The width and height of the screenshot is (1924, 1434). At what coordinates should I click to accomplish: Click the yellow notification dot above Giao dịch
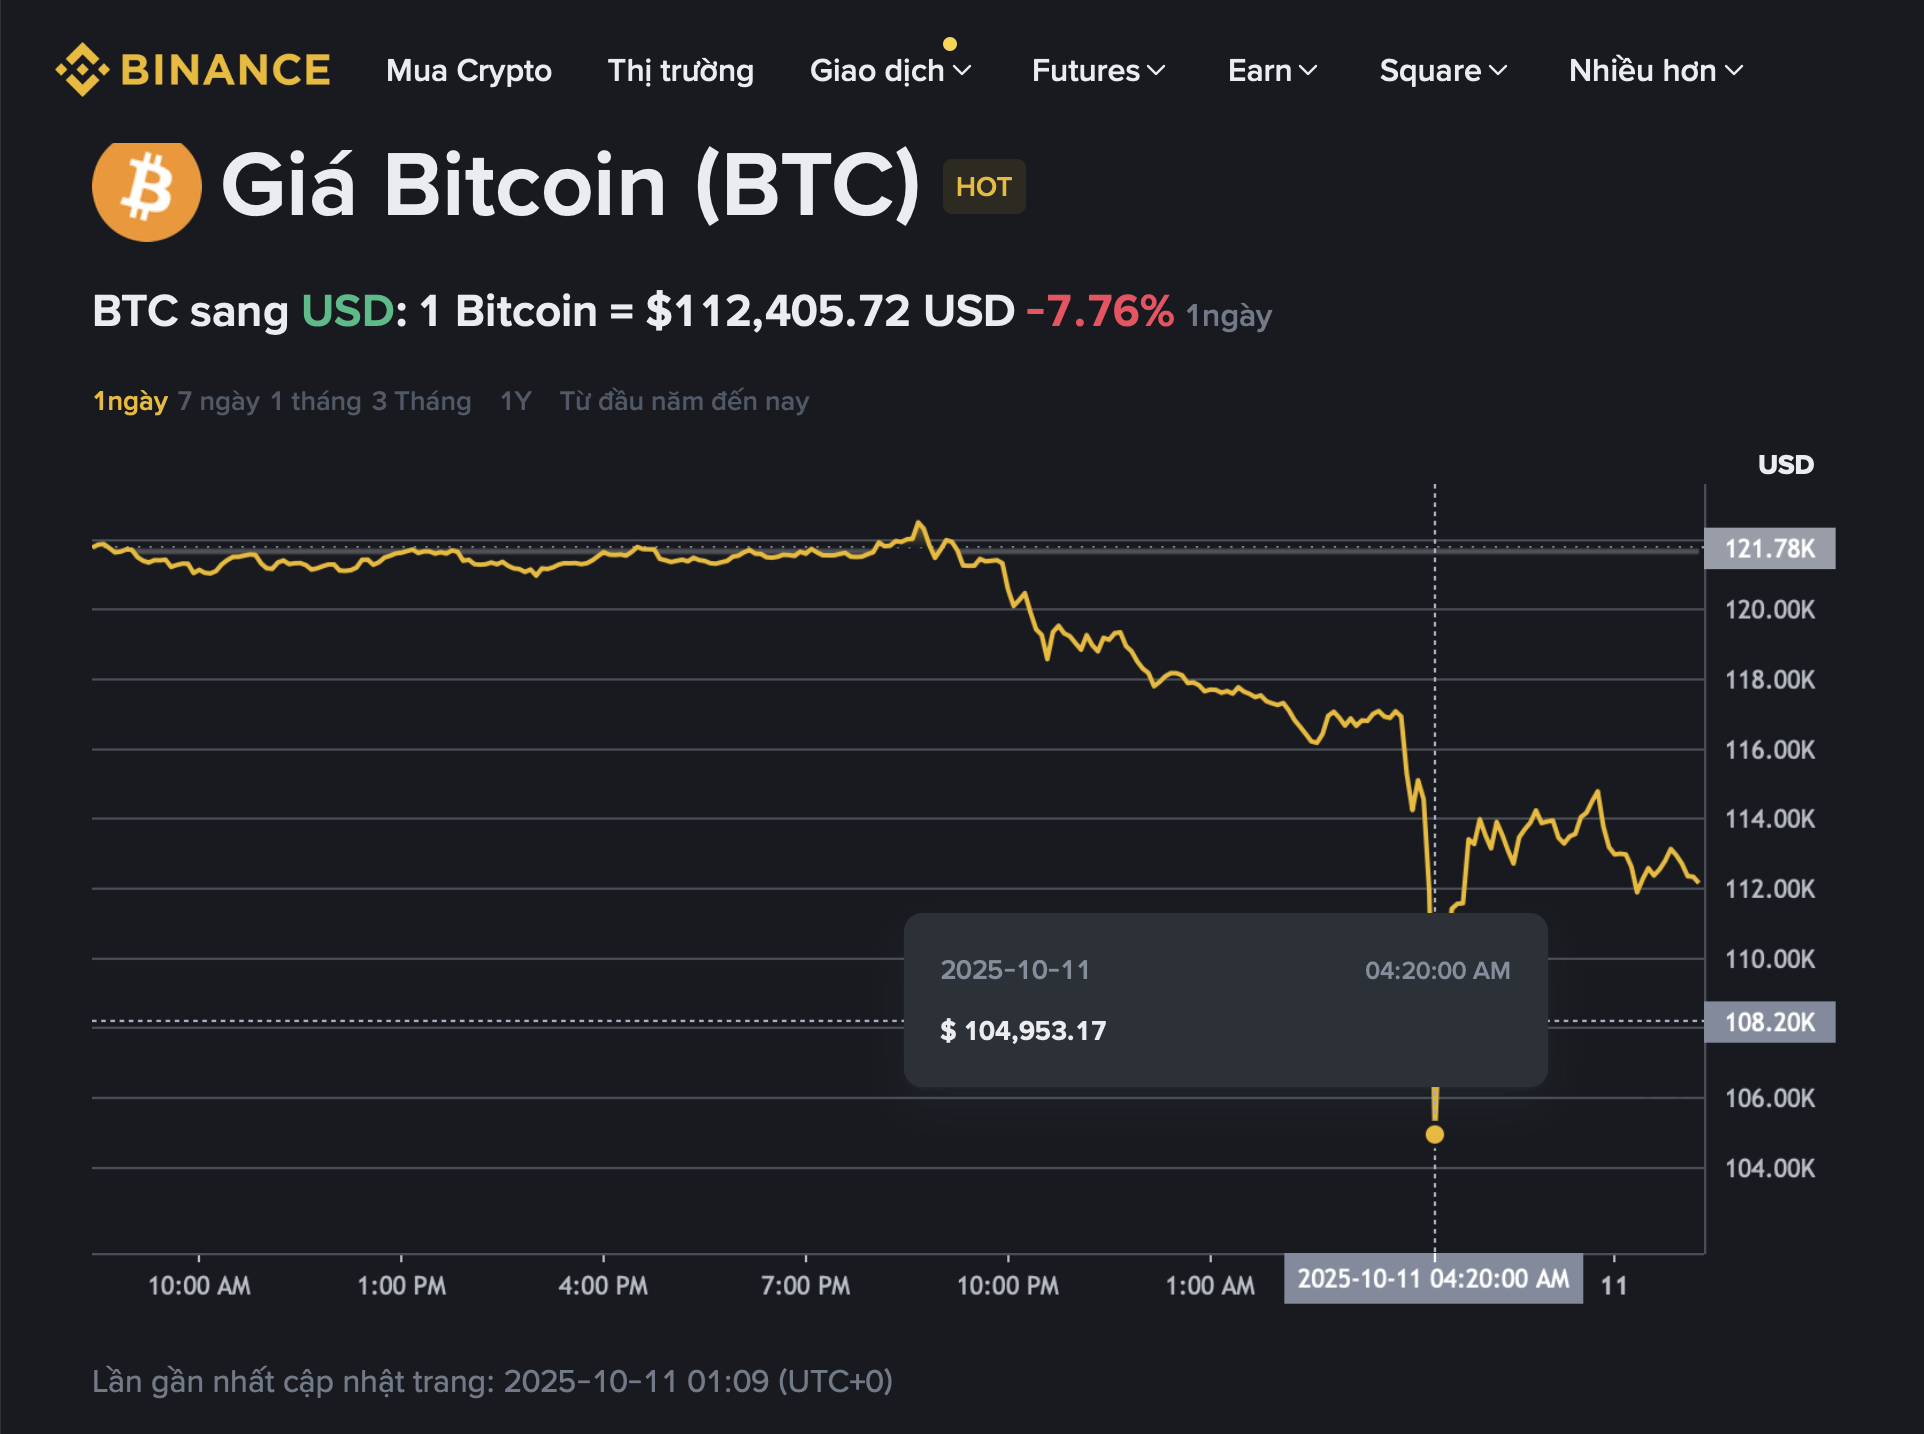click(x=950, y=44)
